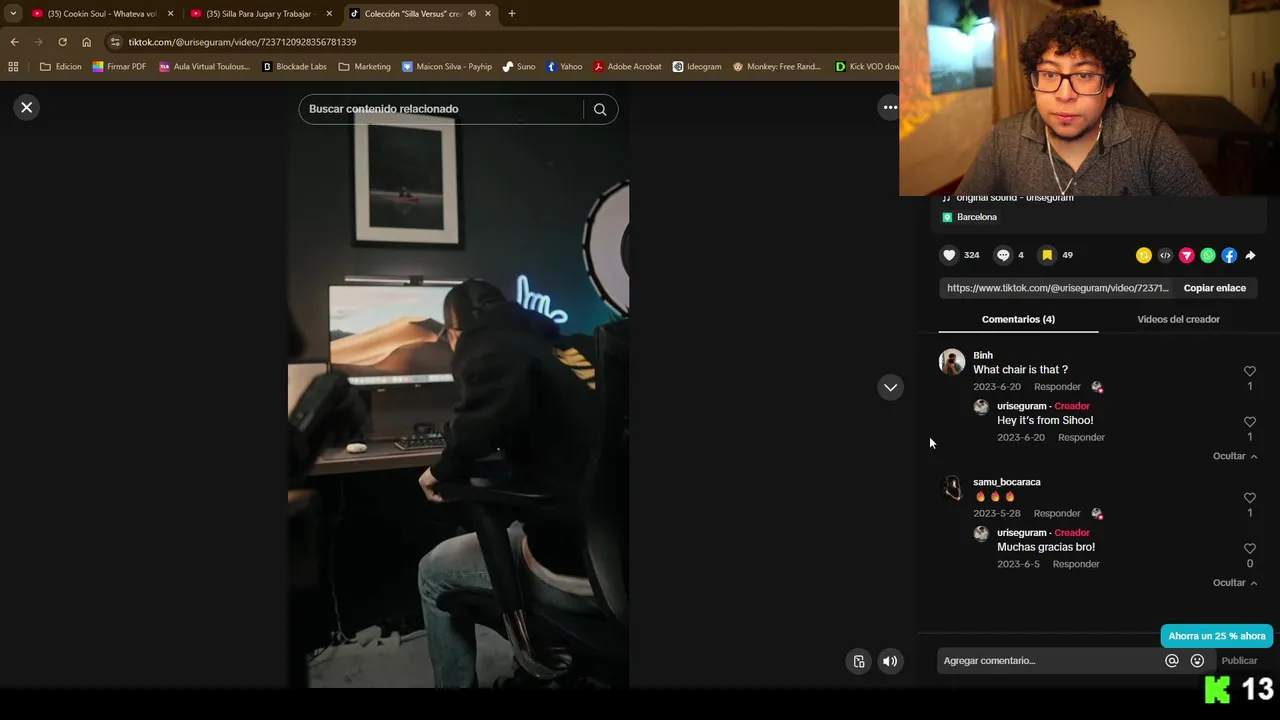Reply to Binh's comment via Responder
Screen dimensions: 1280x720
pyautogui.click(x=1057, y=387)
